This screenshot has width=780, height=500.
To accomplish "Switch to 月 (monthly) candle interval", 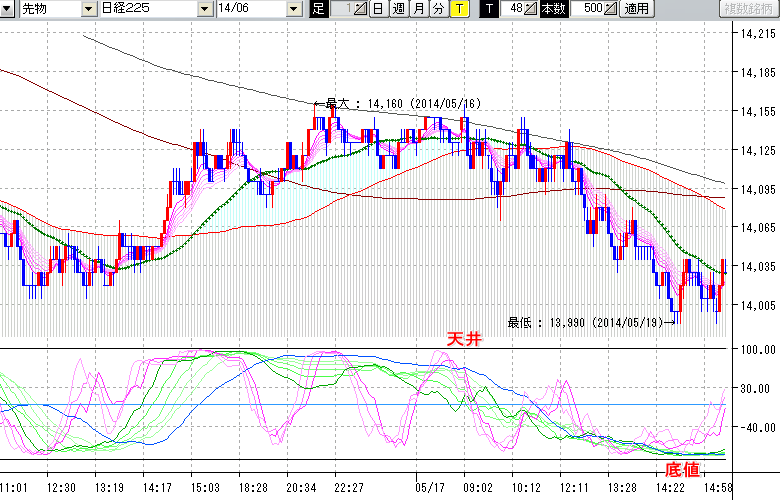I will click(x=418, y=9).
